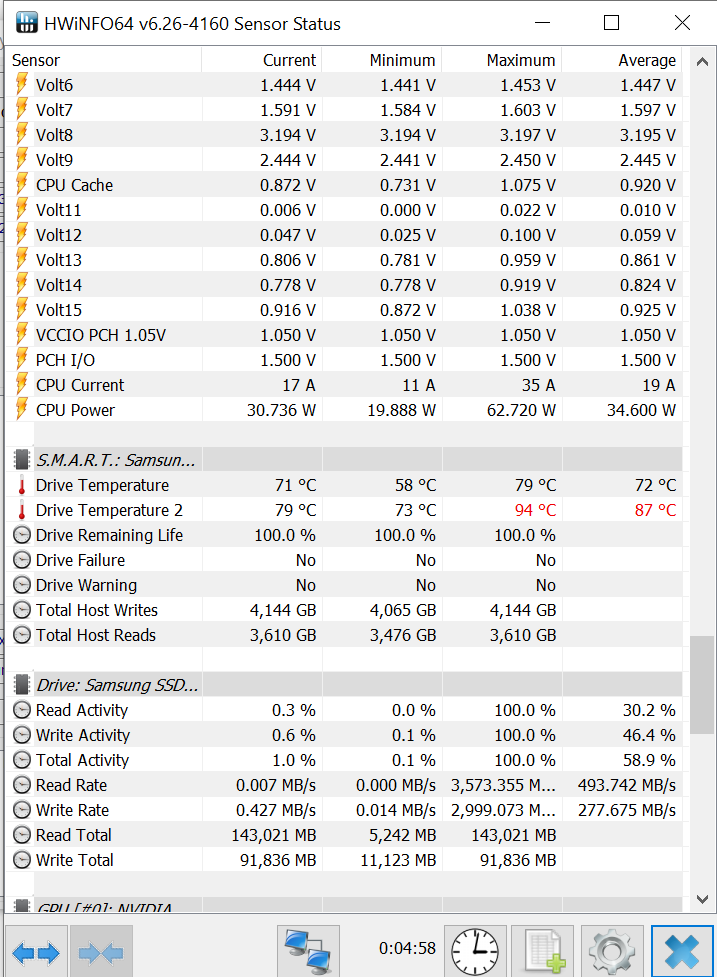The width and height of the screenshot is (717, 977).
Task: Open sensor settings gear icon
Action: click(x=610, y=951)
